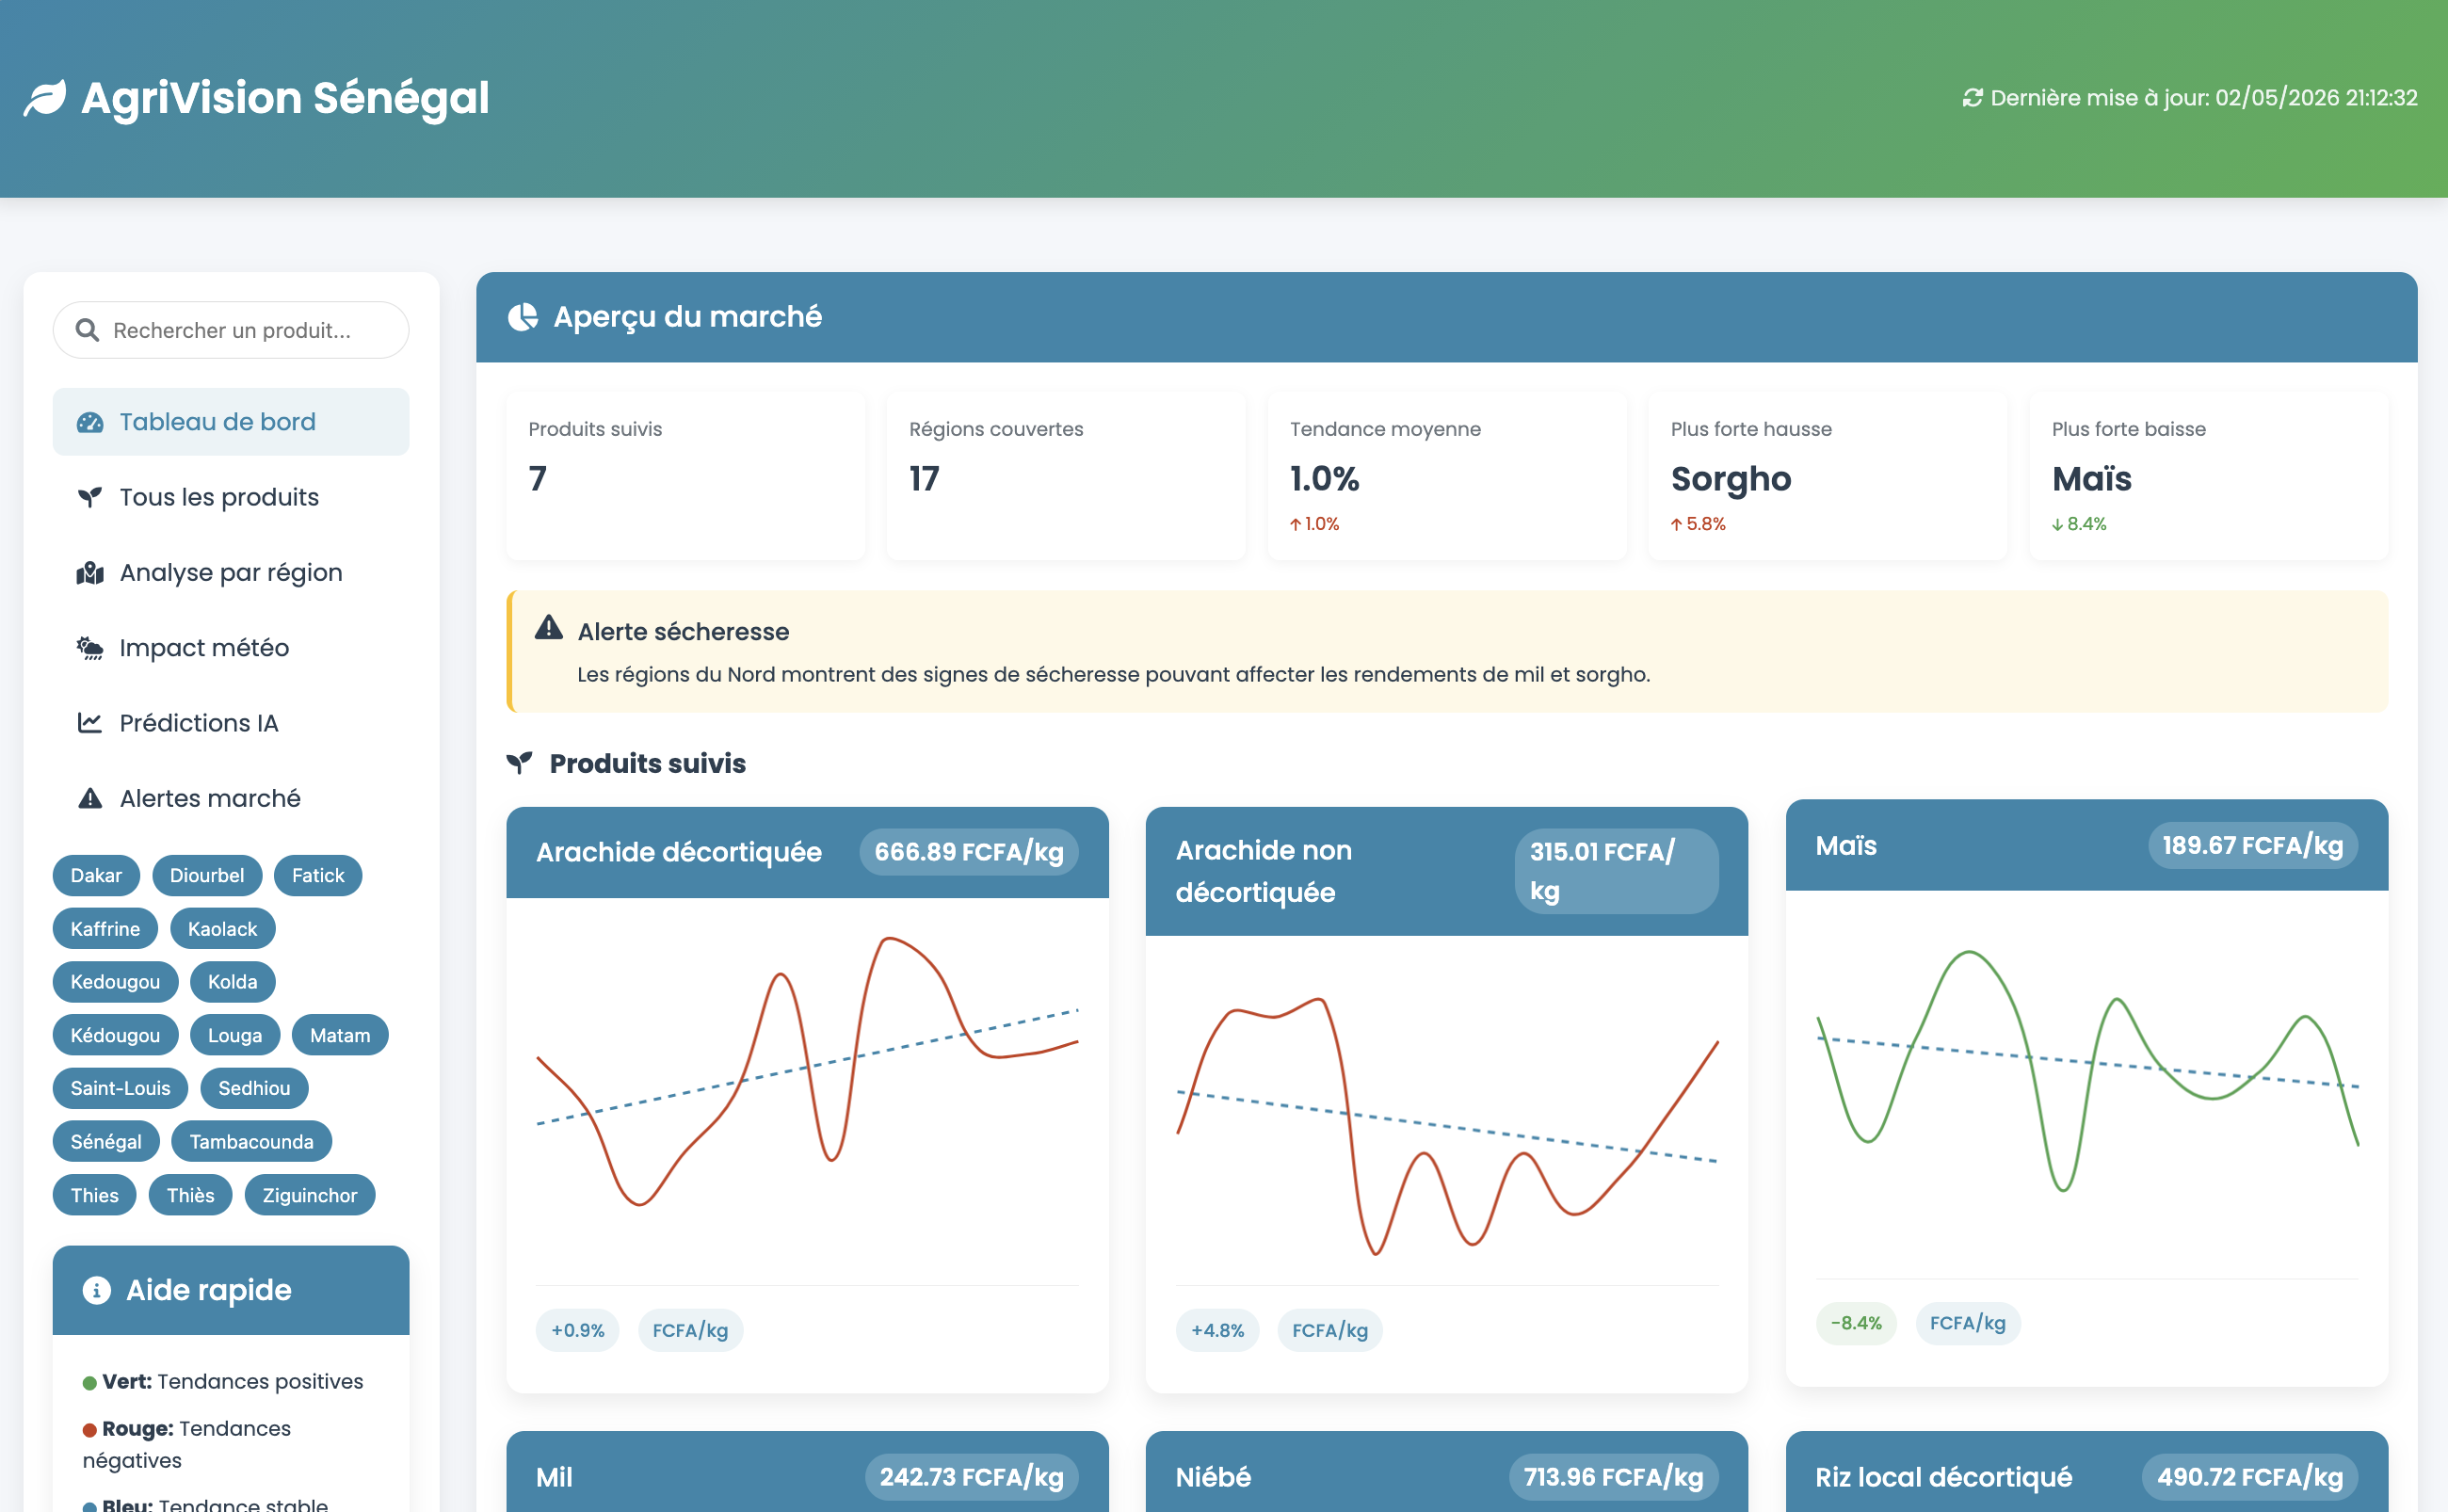Click the magnifier icon in search box
Screen dimensions: 2448x1512
click(87, 330)
